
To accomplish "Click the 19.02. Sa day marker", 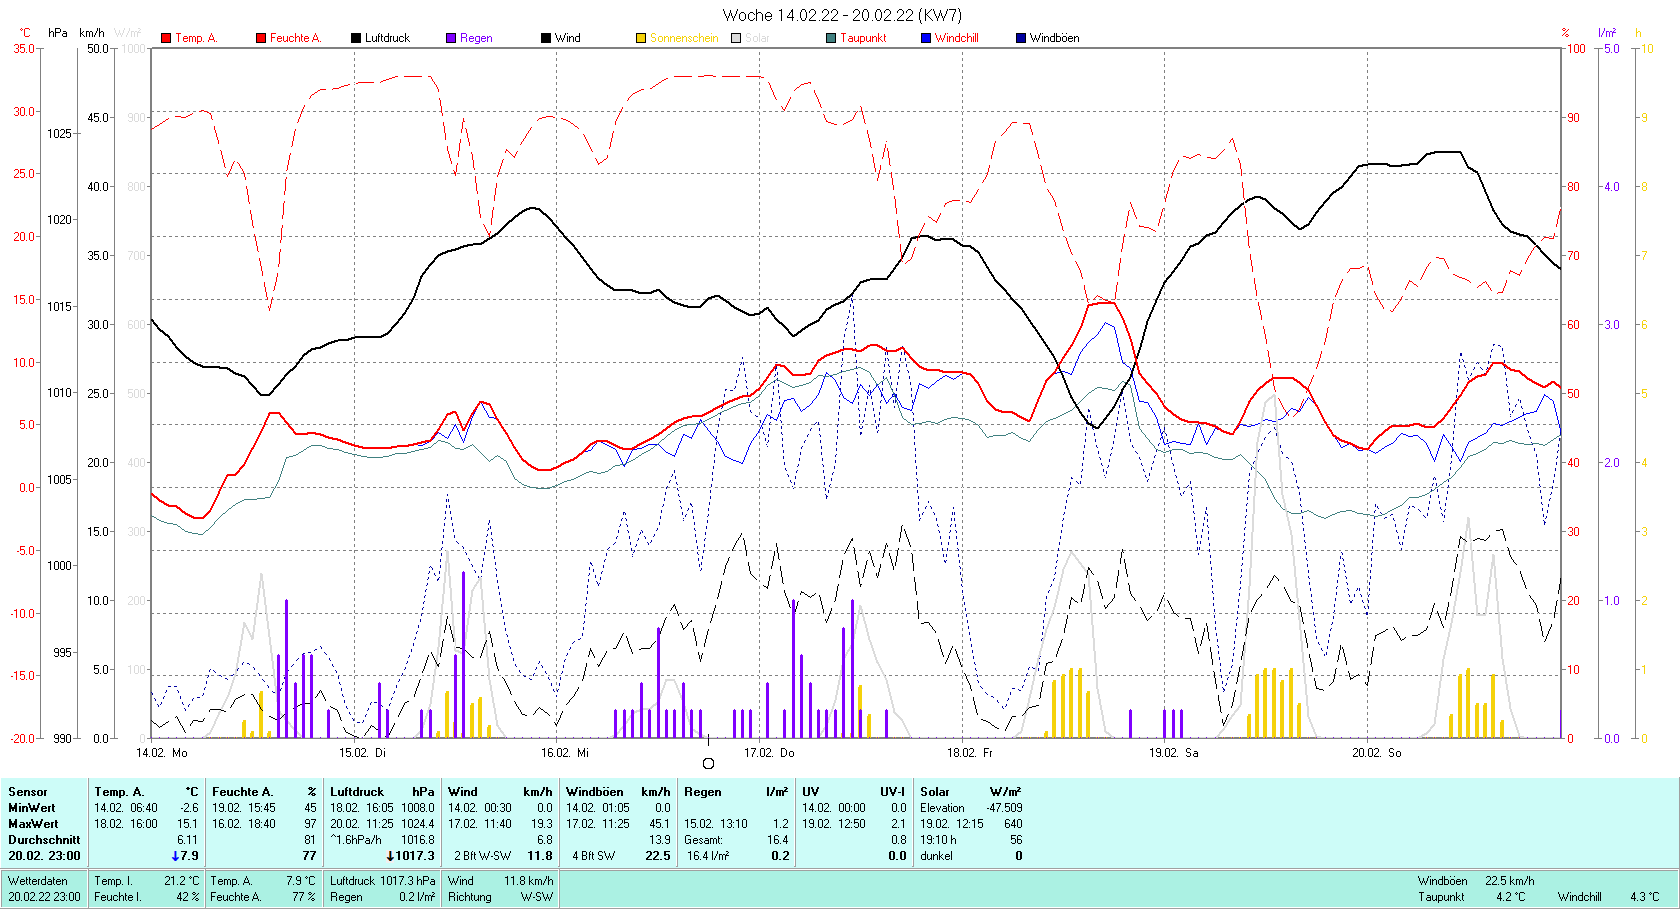I will [1173, 753].
